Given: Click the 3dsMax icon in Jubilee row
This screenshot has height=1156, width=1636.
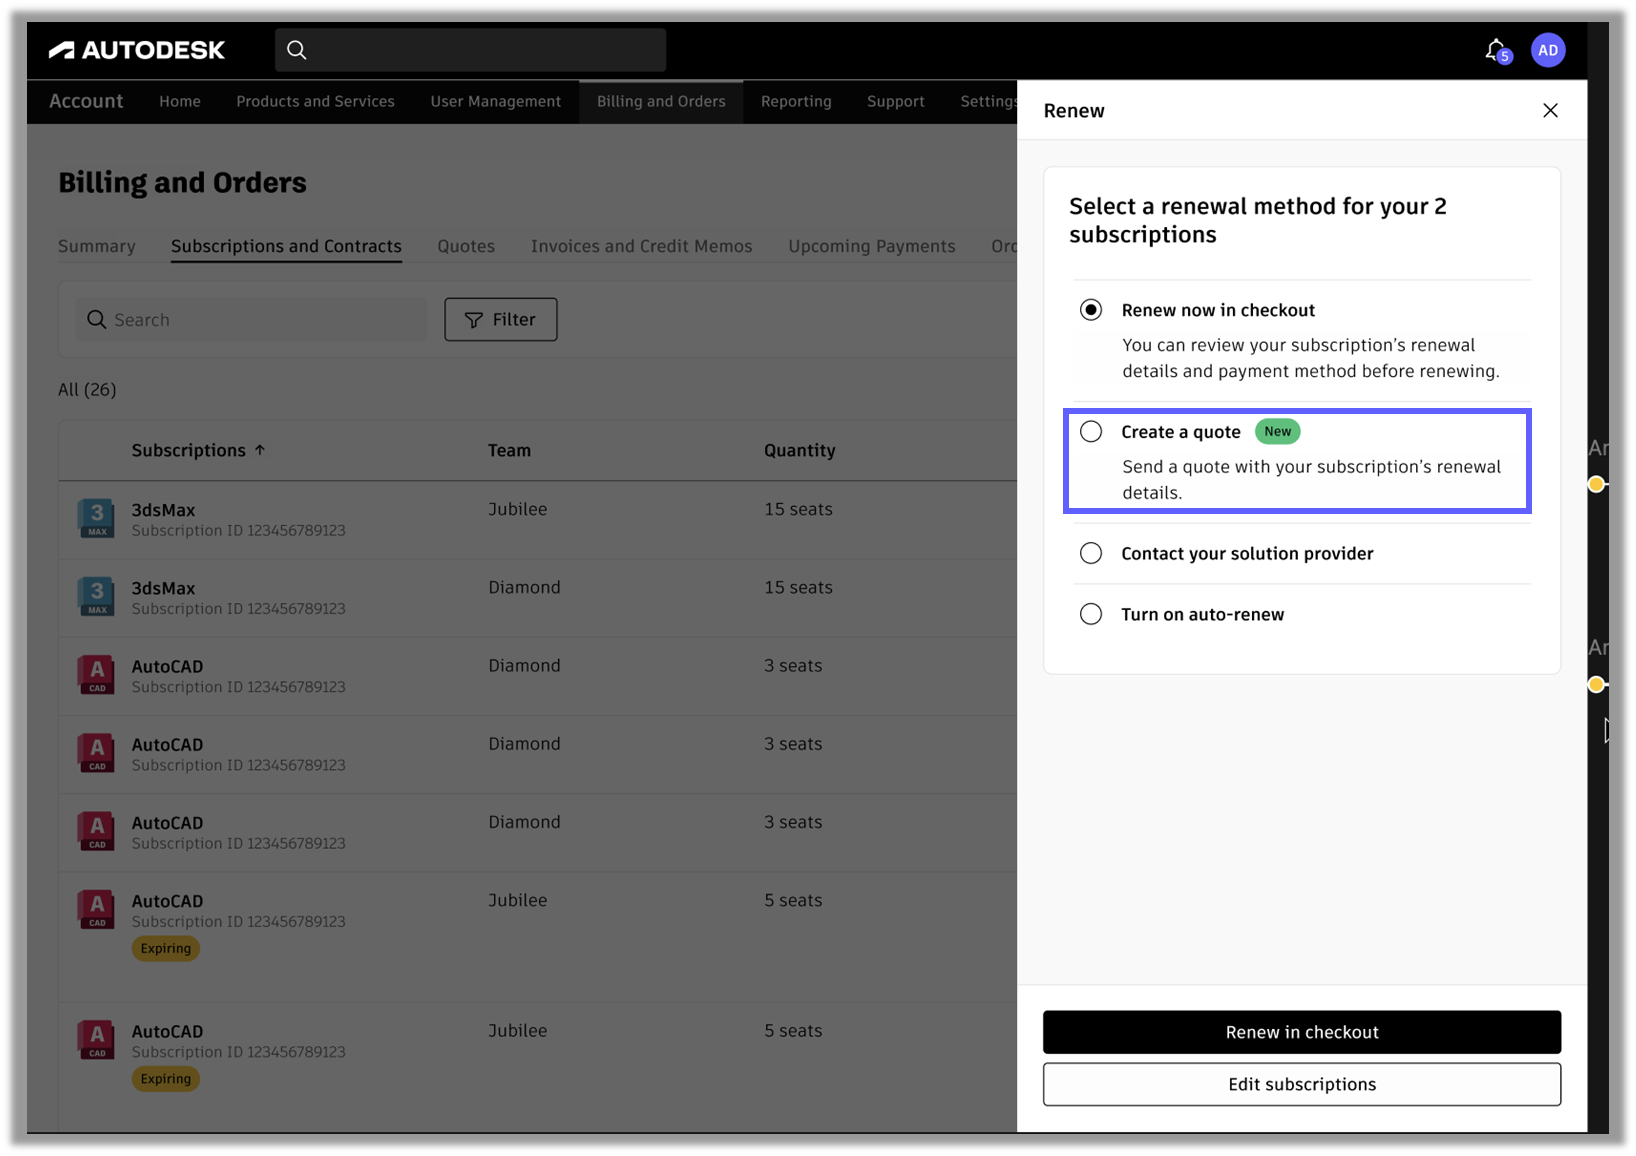Looking at the screenshot, I should click(96, 518).
